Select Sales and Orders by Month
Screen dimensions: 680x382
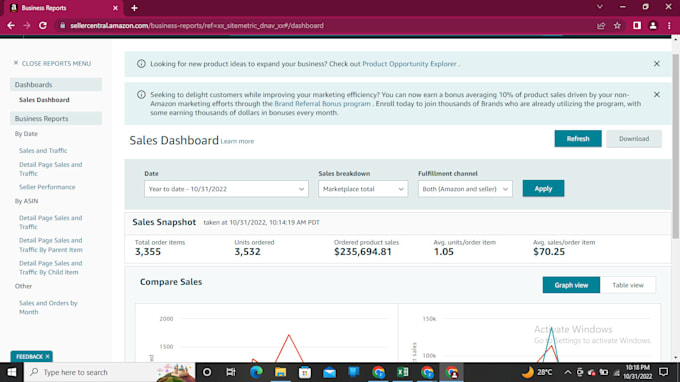tap(48, 307)
